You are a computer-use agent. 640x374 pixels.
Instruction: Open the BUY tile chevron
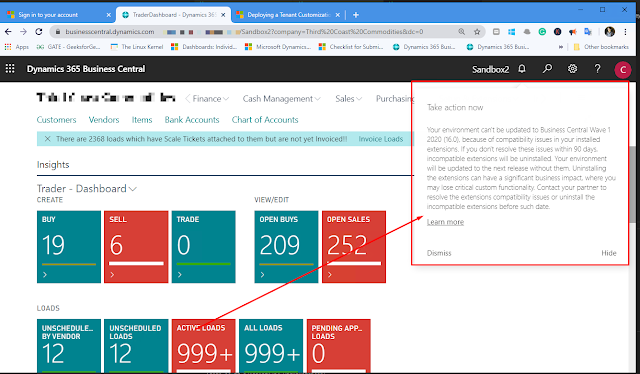(x=45, y=275)
